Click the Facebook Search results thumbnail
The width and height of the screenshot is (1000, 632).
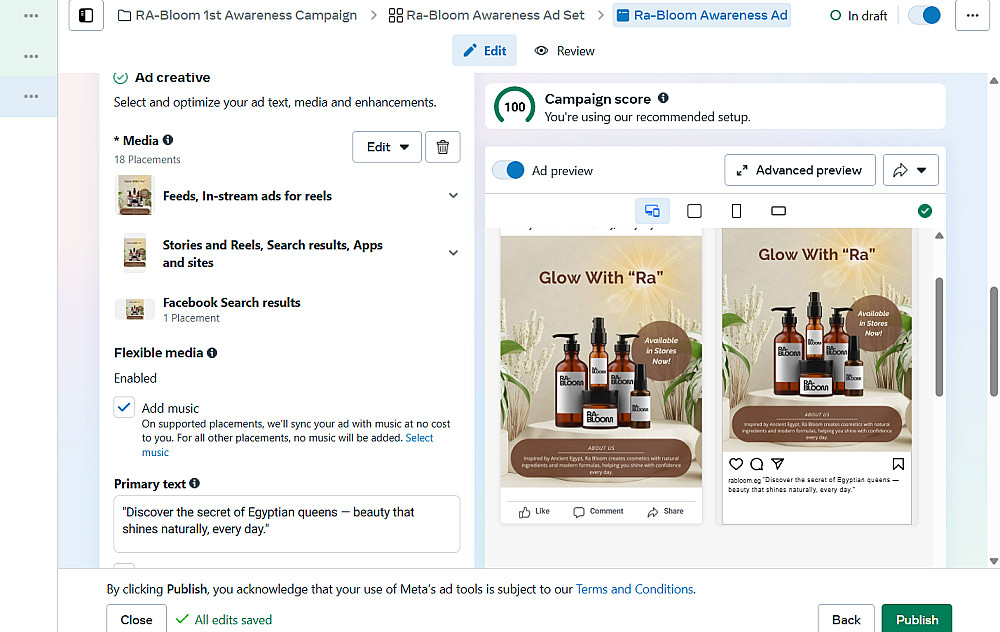tap(135, 309)
